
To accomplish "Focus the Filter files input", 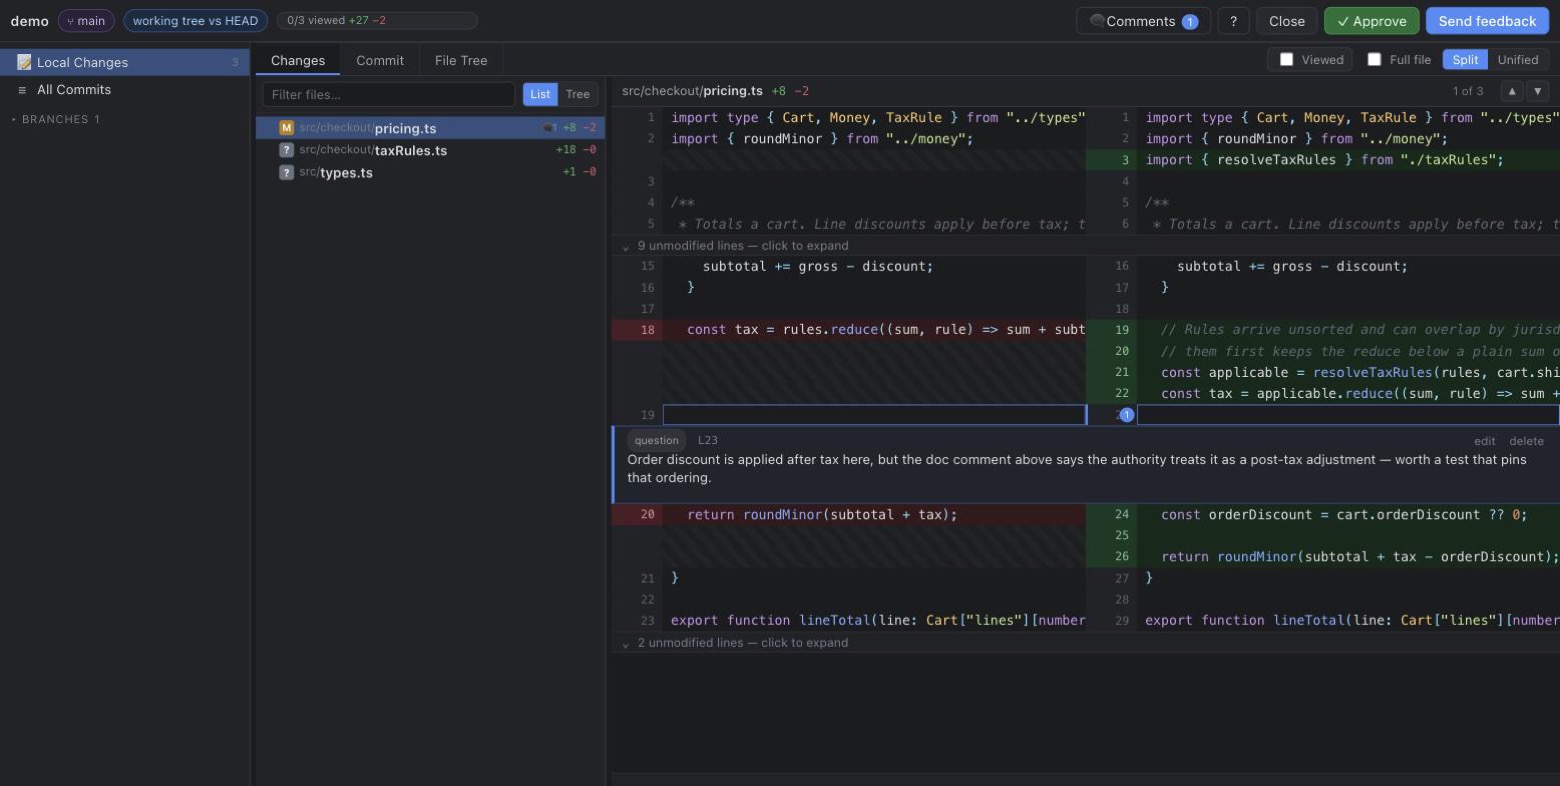I will coord(389,94).
